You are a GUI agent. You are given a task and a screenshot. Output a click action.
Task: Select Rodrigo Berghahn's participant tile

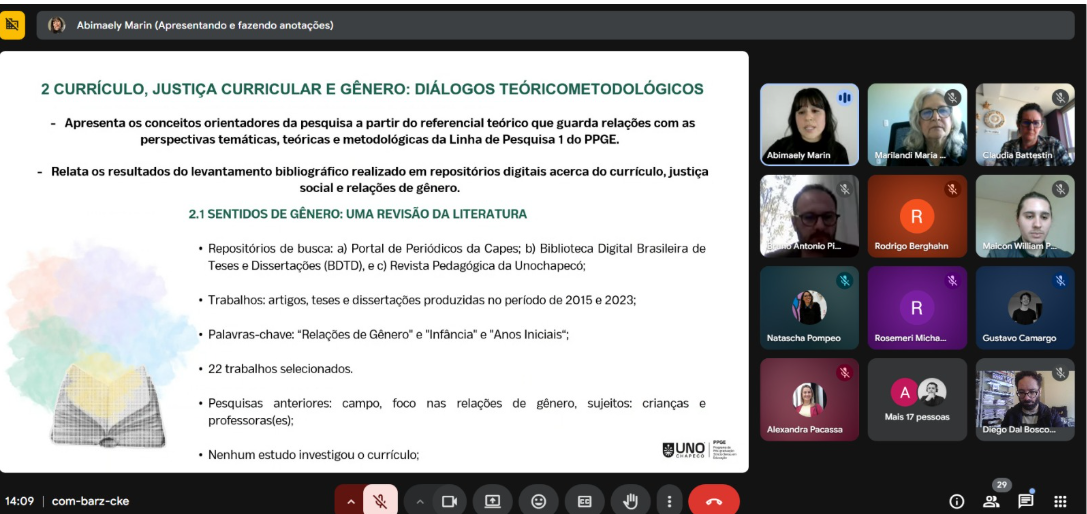[x=917, y=216]
